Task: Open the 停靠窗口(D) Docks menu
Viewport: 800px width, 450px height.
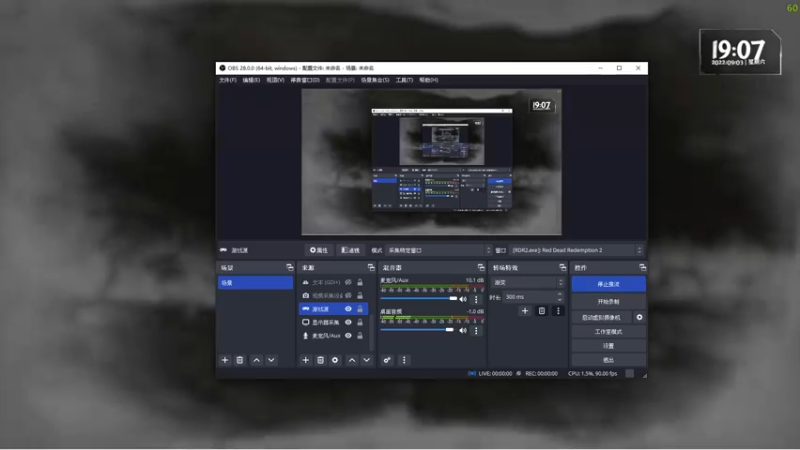Action: 305,80
